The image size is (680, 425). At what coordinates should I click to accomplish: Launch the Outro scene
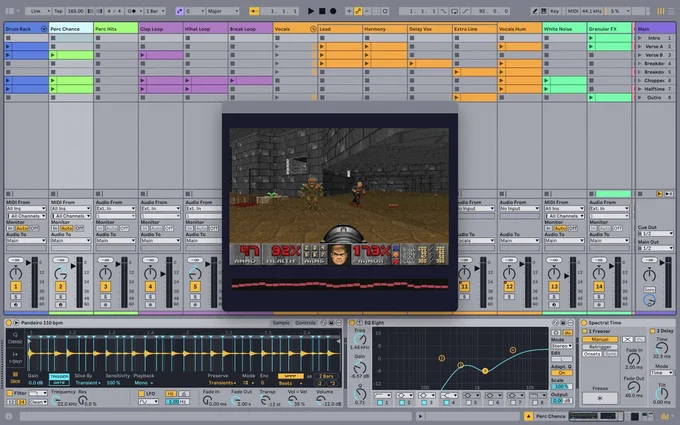coord(640,98)
